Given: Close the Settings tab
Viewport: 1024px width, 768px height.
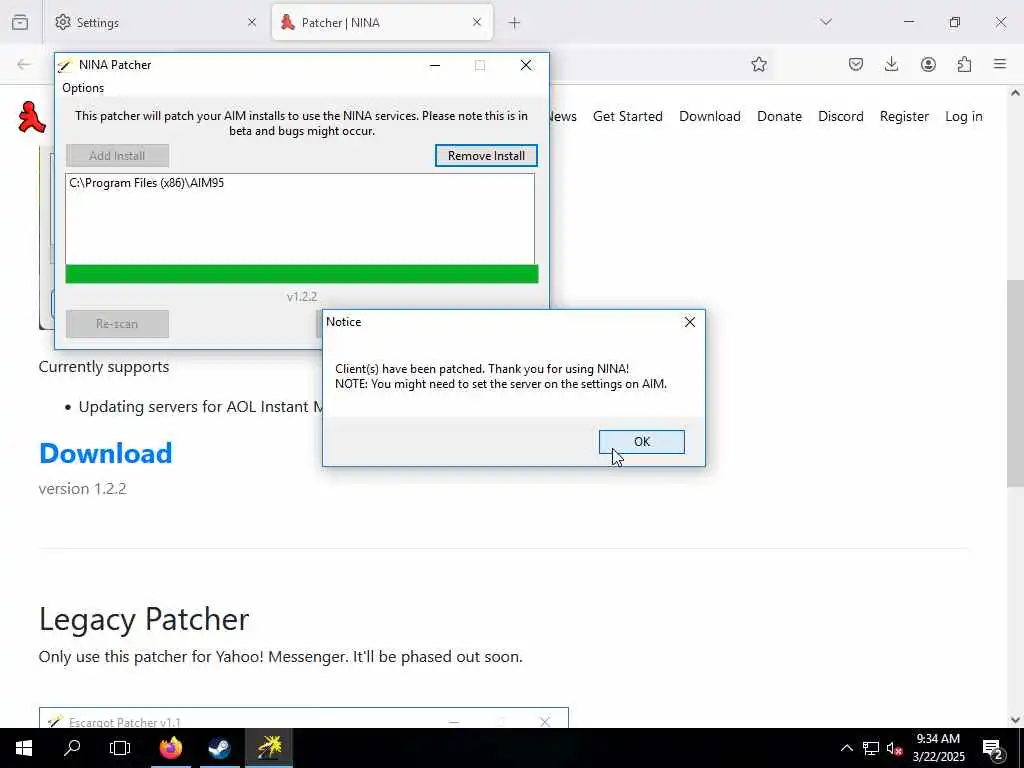Looking at the screenshot, I should click(x=252, y=23).
